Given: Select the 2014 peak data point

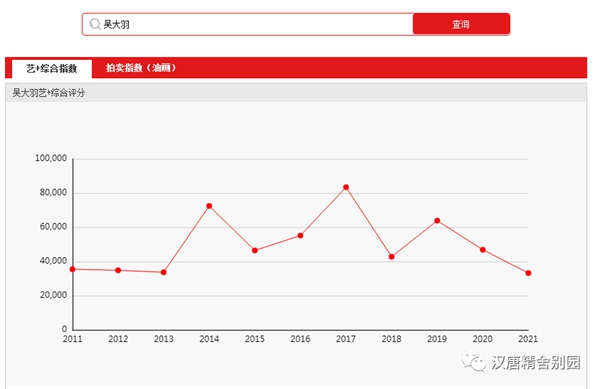Looking at the screenshot, I should pos(209,206).
